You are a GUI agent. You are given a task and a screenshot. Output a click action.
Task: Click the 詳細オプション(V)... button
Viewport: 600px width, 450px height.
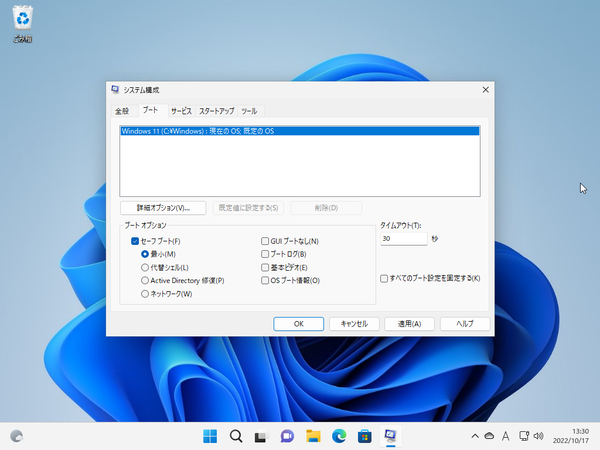coord(163,208)
